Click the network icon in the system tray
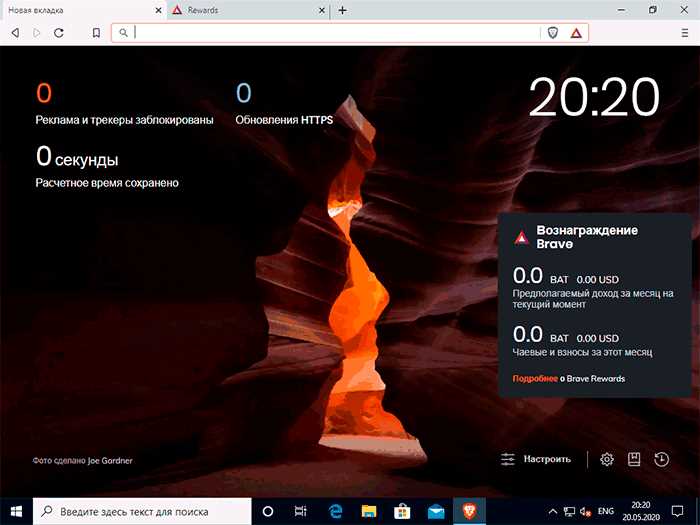 569,512
